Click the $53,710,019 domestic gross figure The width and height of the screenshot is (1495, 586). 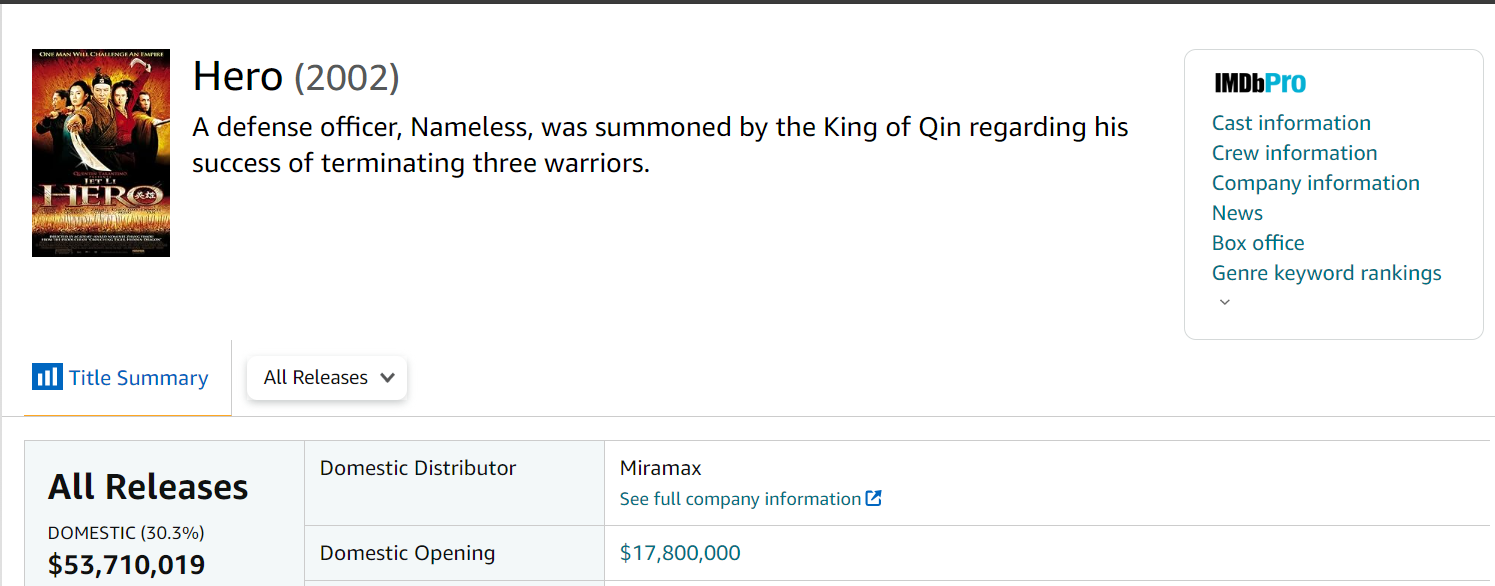tap(126, 565)
